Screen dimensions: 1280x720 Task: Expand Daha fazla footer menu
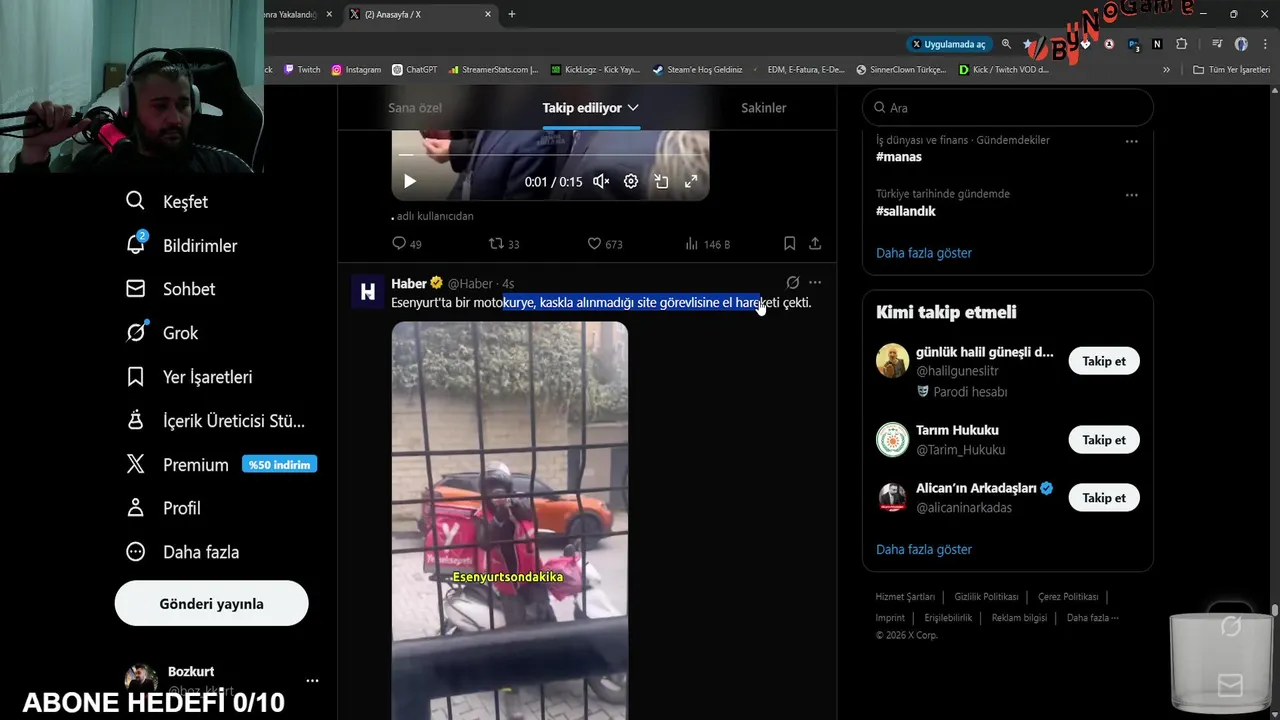(1092, 618)
